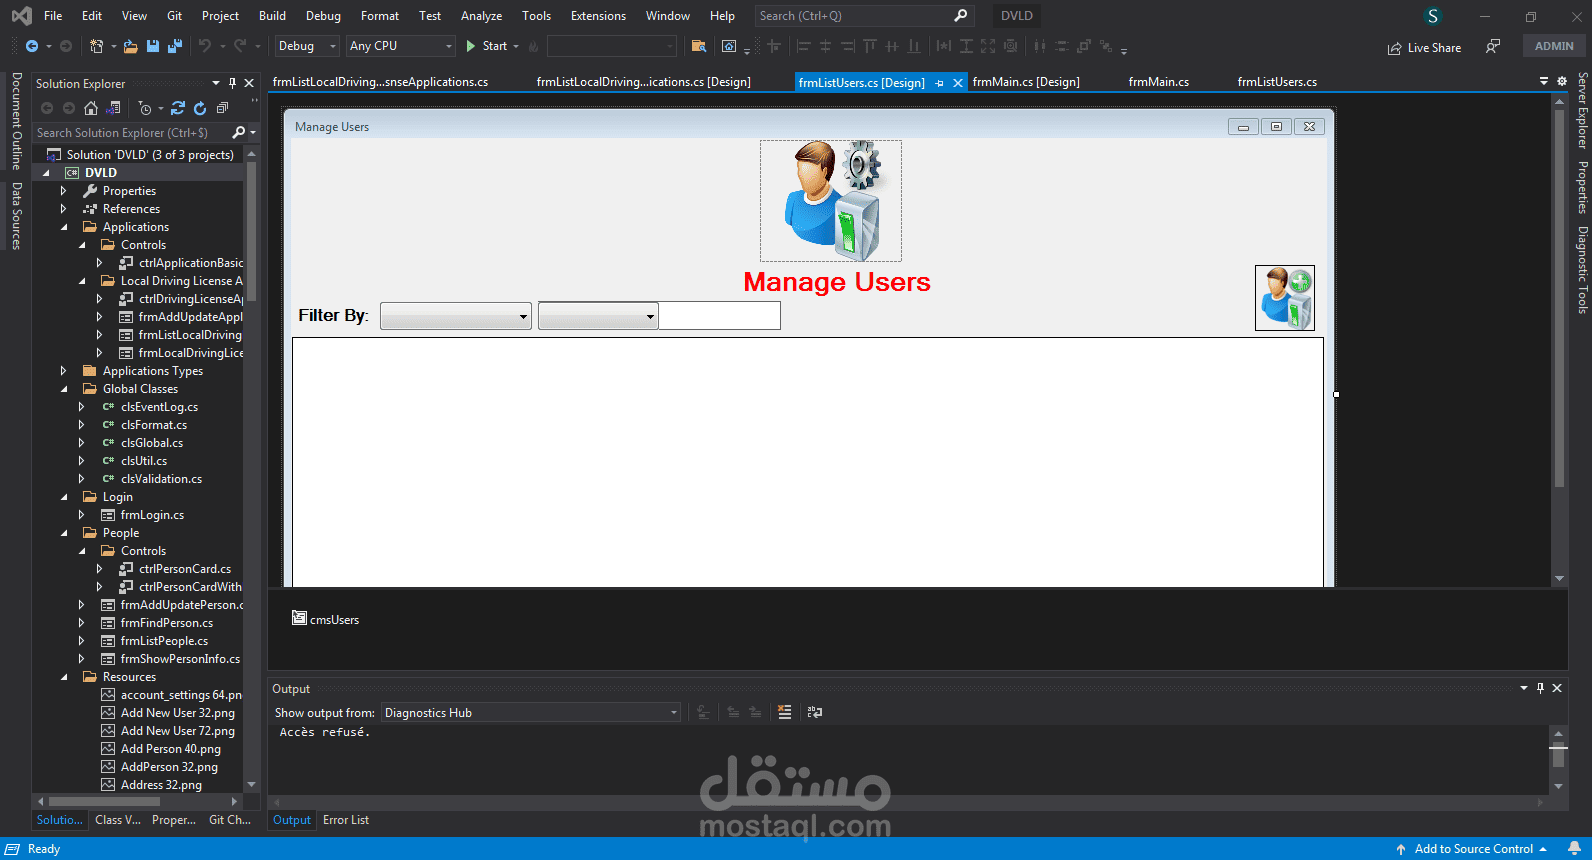Viewport: 1592px width, 860px height.
Task: Click the Search (Ctrl+Q) box
Action: tap(863, 16)
